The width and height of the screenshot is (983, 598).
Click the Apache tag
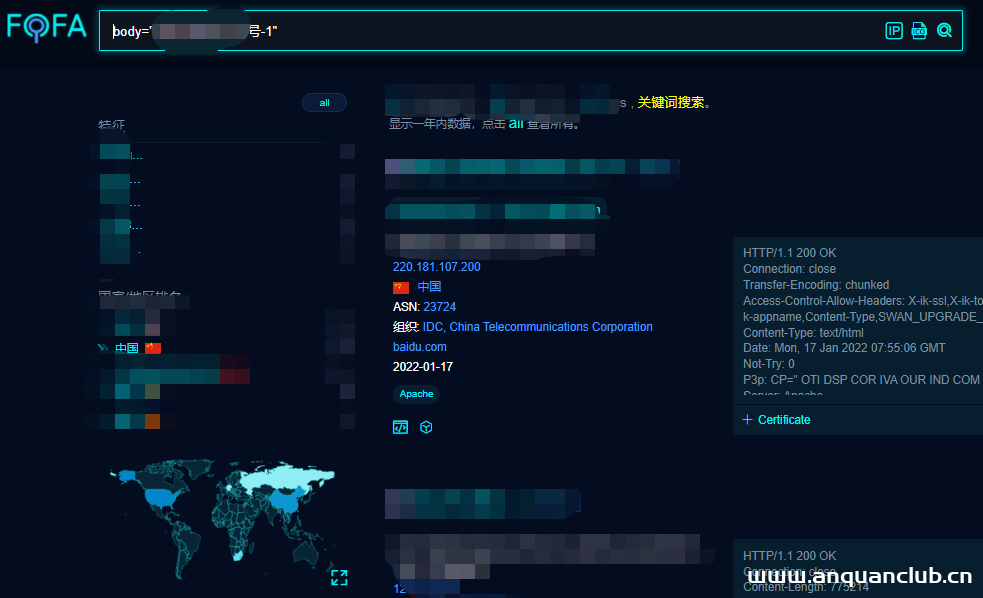(x=416, y=394)
